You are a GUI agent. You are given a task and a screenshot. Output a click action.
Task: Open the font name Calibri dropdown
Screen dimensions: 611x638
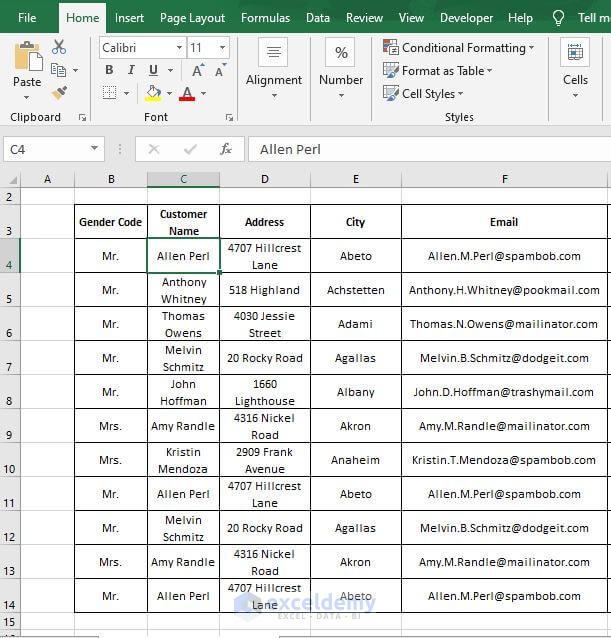(x=179, y=48)
